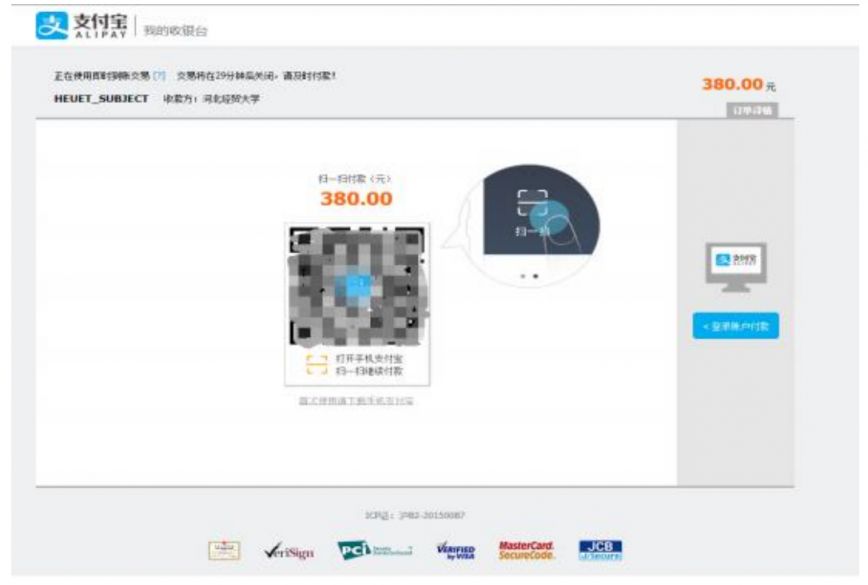This screenshot has width=868, height=585.
Task: Click the cashier title next to logo
Action: (175, 30)
